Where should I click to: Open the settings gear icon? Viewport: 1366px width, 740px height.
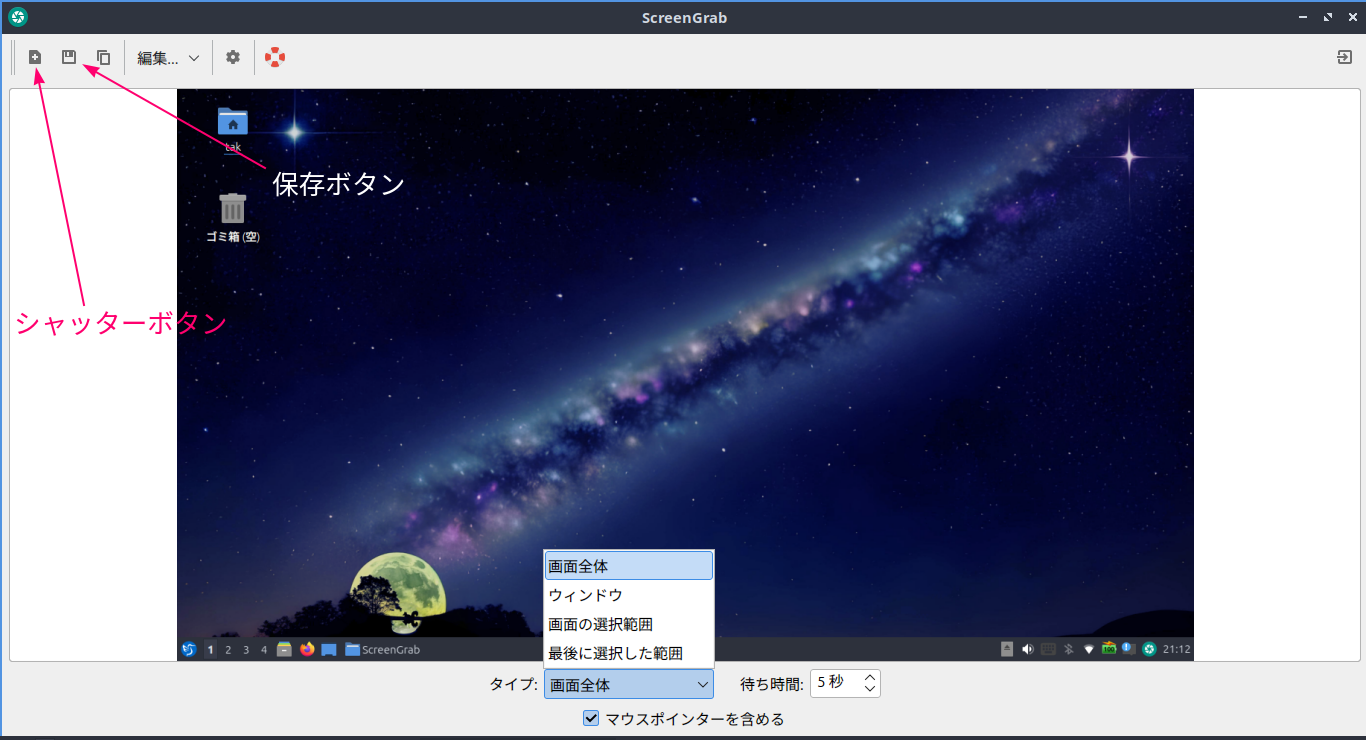(x=233, y=58)
